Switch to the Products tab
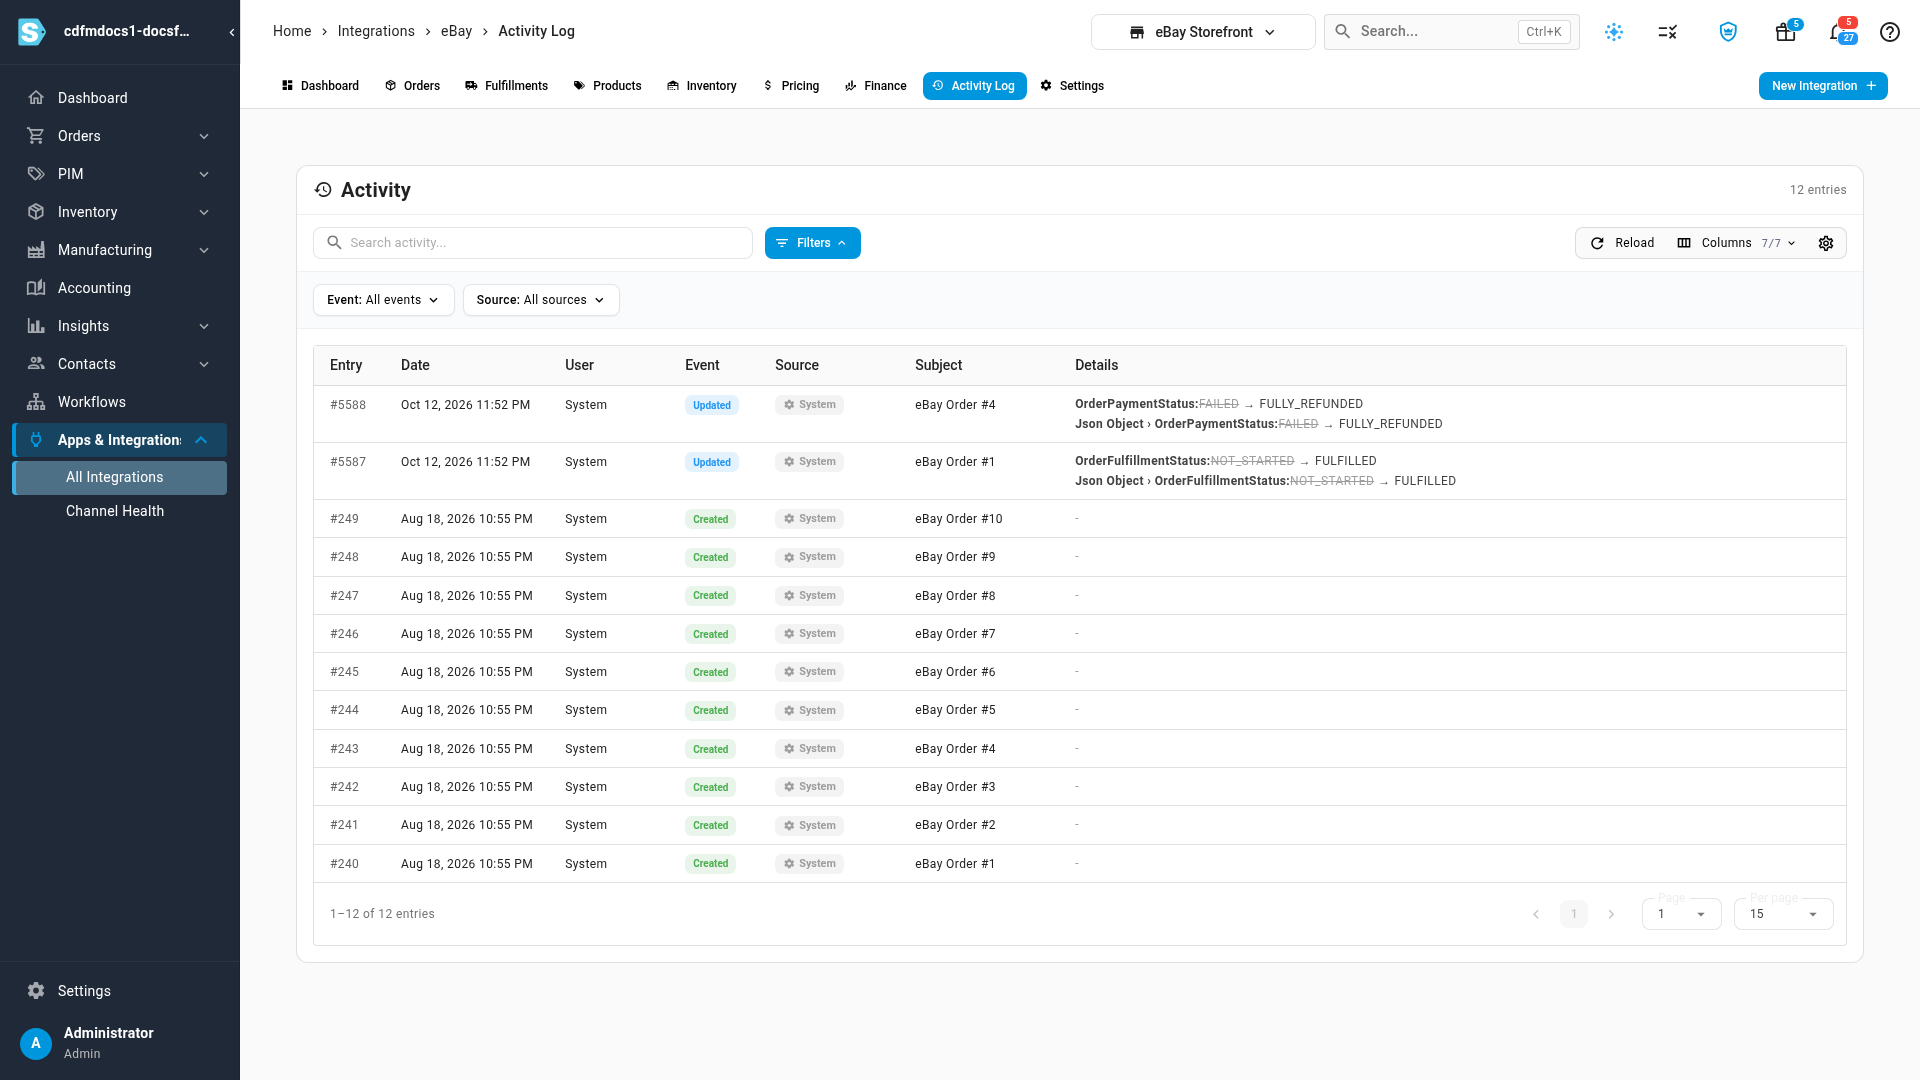The height and width of the screenshot is (1080, 1920). 607,86
